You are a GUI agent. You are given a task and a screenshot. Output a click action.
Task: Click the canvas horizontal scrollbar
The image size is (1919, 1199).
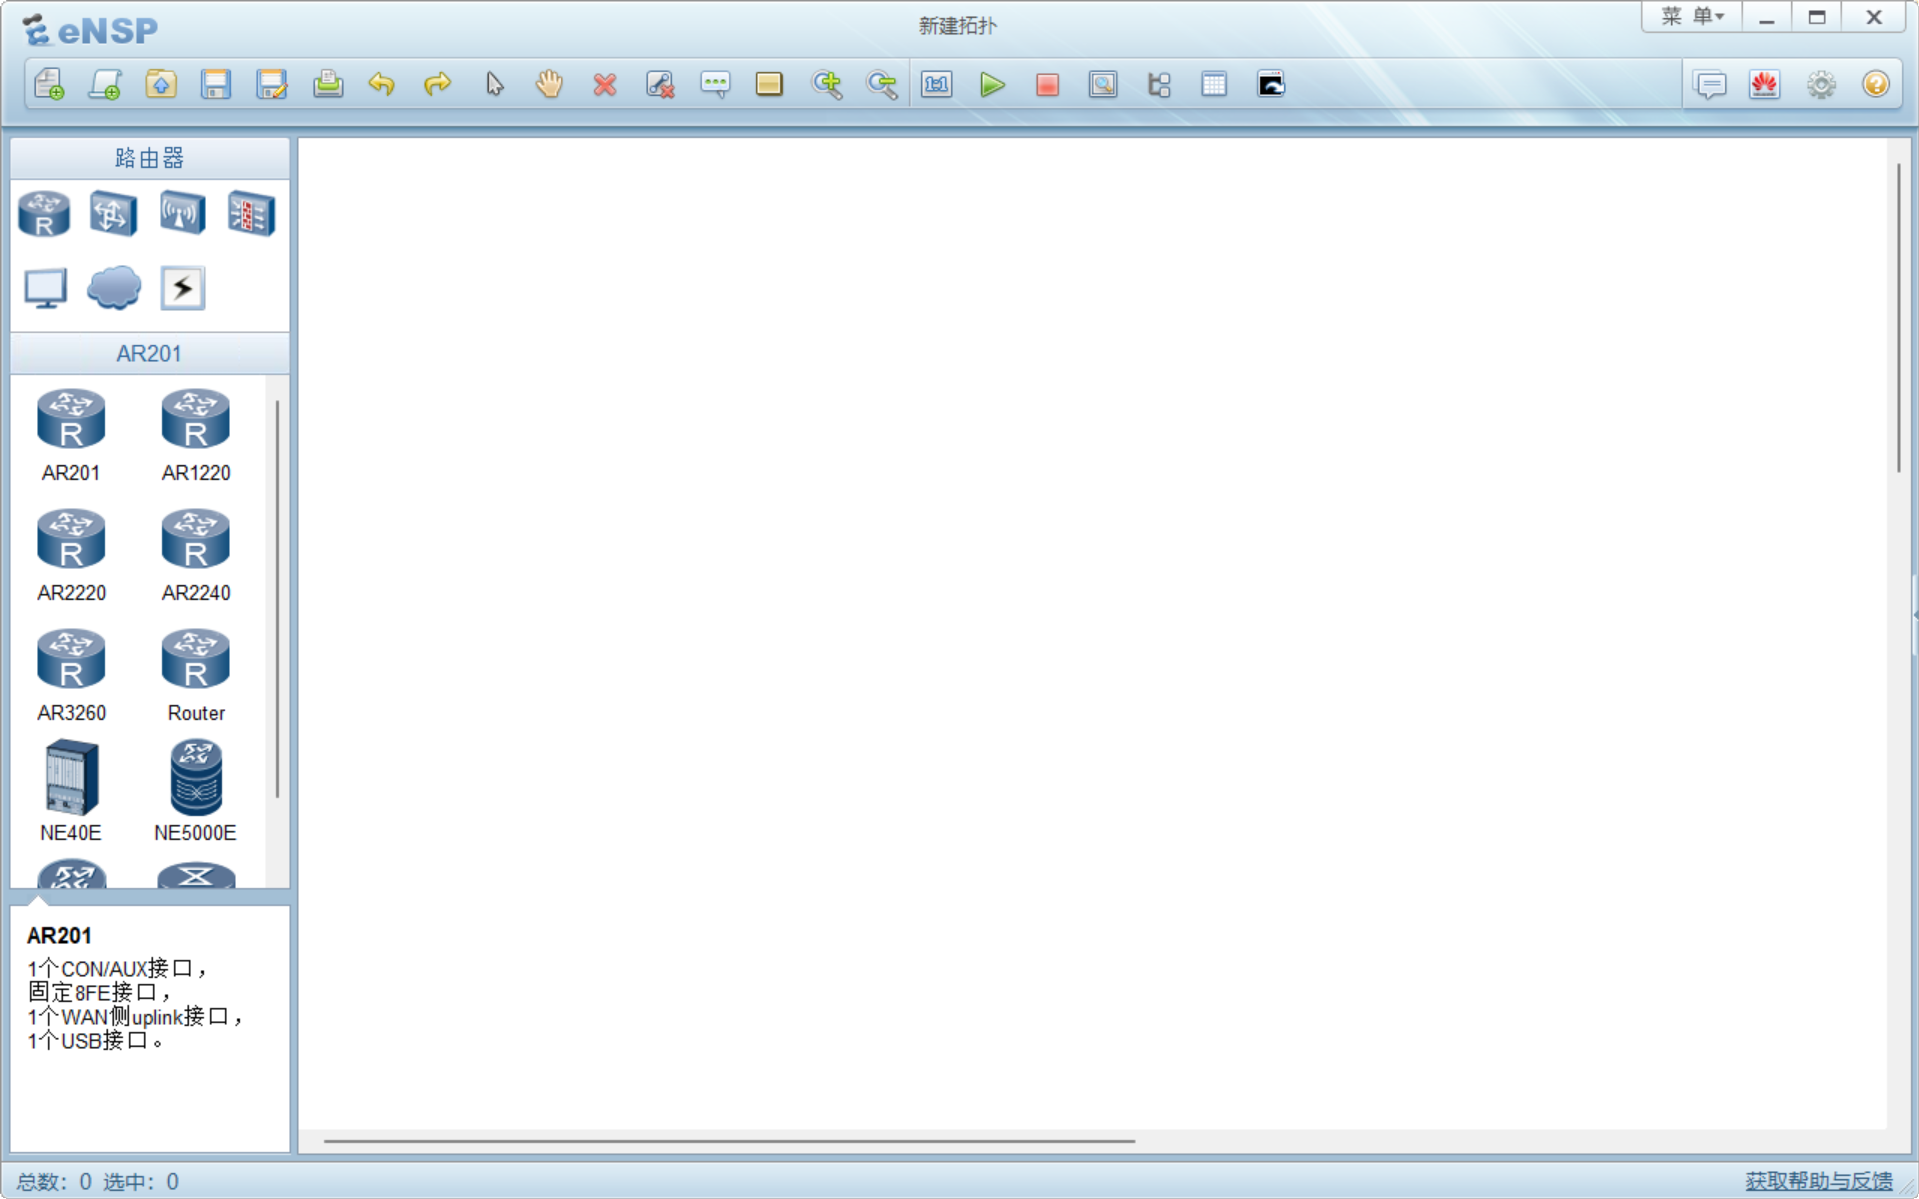click(x=729, y=1140)
